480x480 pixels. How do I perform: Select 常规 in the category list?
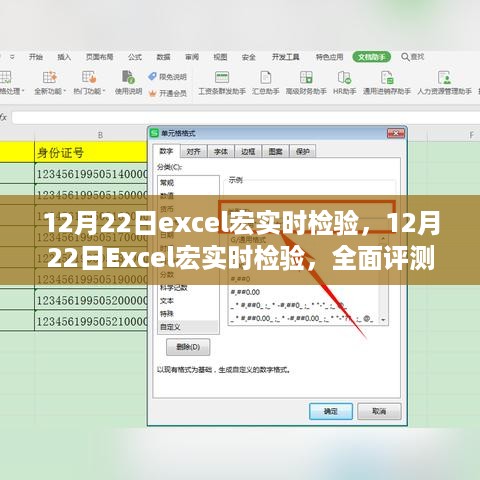click(x=188, y=182)
